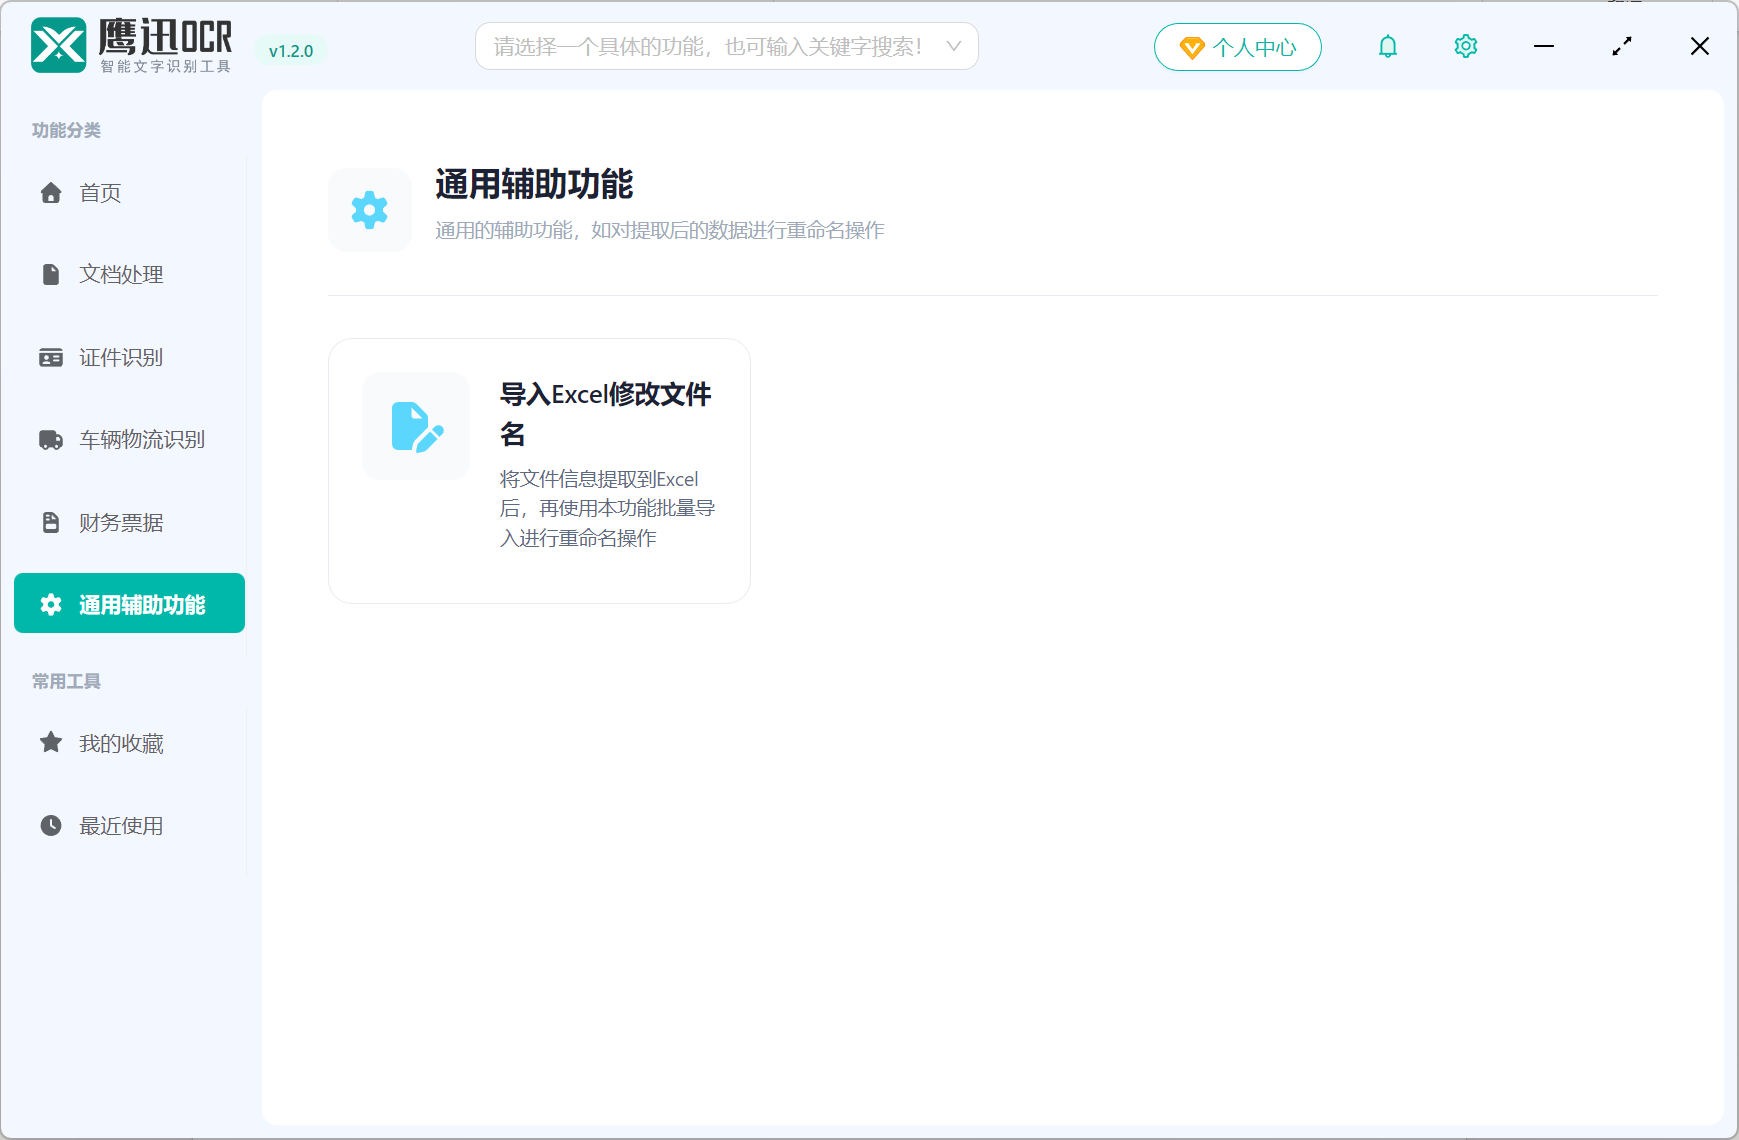Open the 证件识别 ID recognition section
Screen dimensions: 1739x1140
coord(121,357)
